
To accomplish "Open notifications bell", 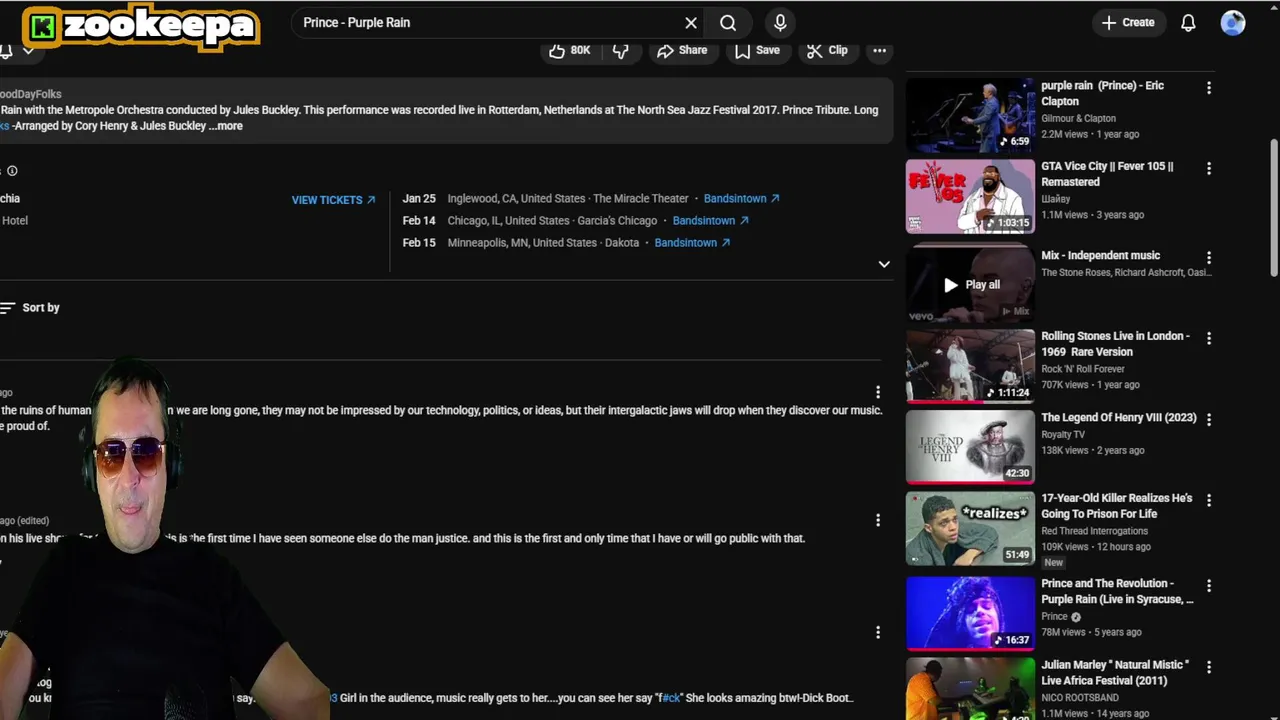I will (1188, 23).
